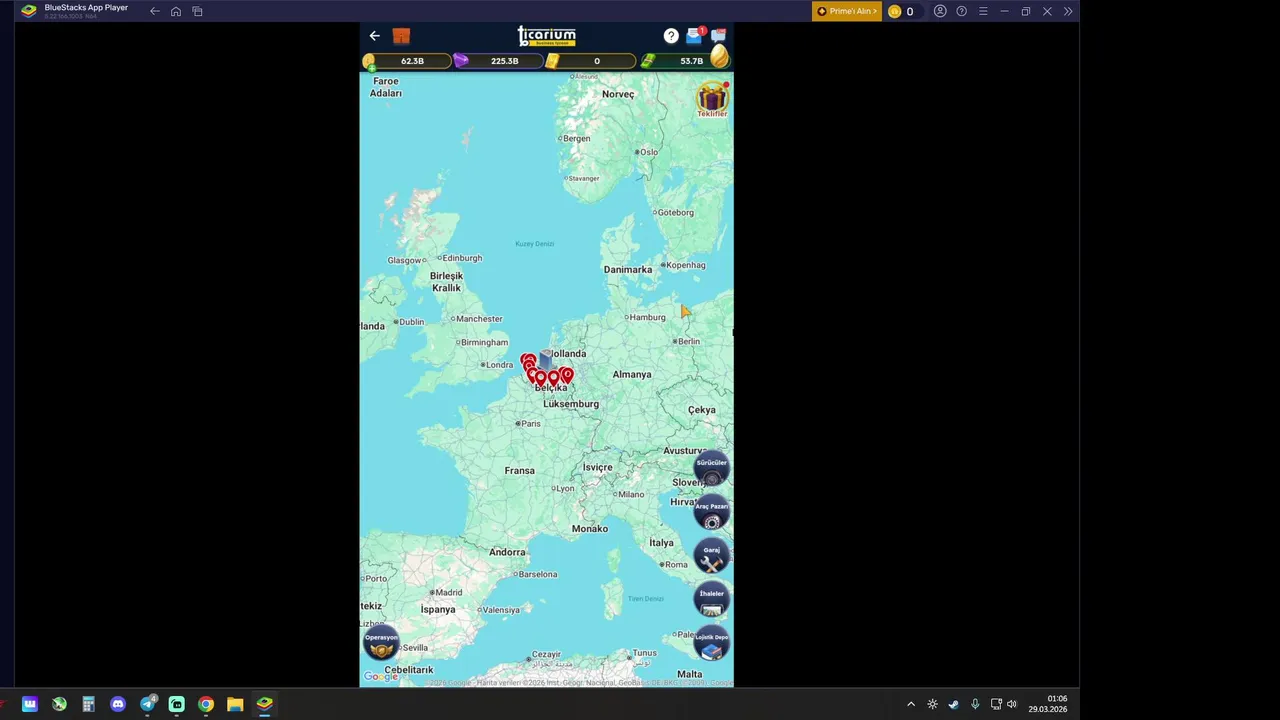Open the purple gem balance 225.3B
Viewport: 1280px width, 720px height.
point(500,61)
